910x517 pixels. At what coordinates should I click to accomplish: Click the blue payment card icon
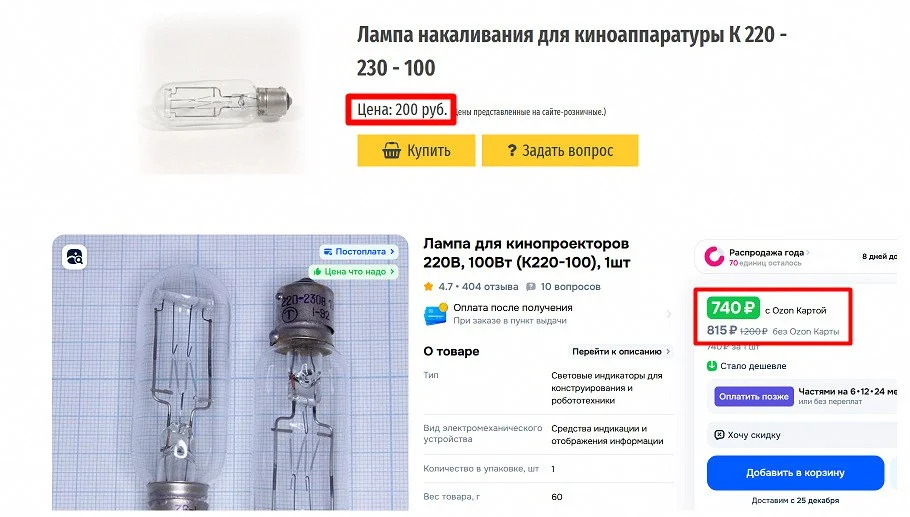(436, 314)
